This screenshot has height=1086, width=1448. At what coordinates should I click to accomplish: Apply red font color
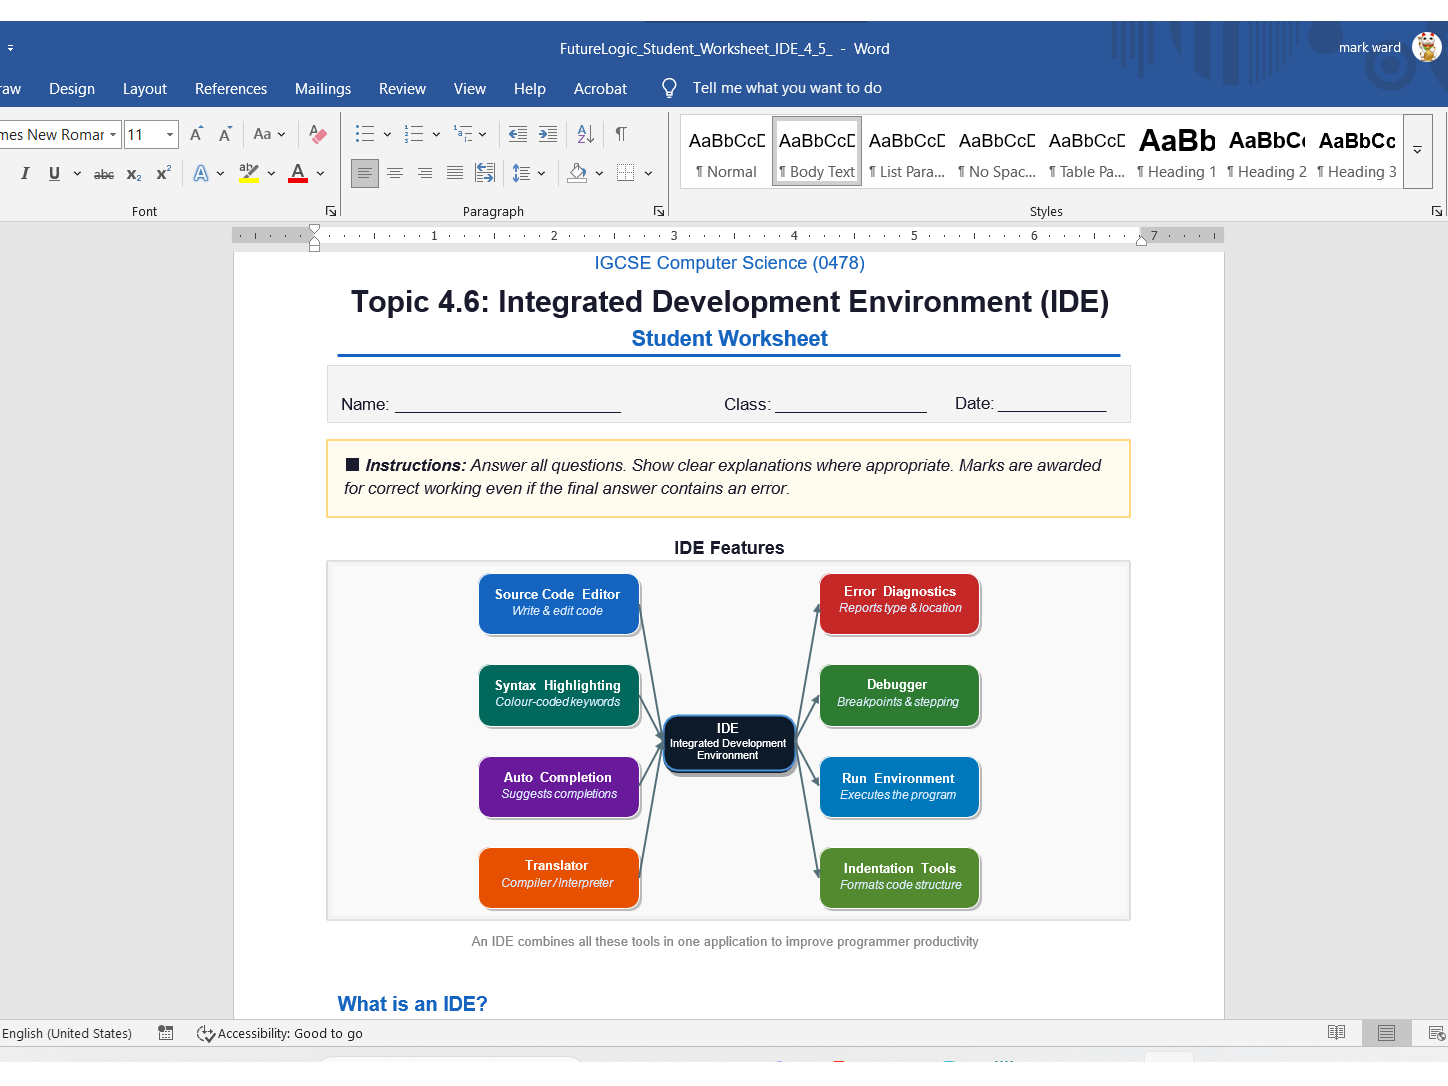298,173
